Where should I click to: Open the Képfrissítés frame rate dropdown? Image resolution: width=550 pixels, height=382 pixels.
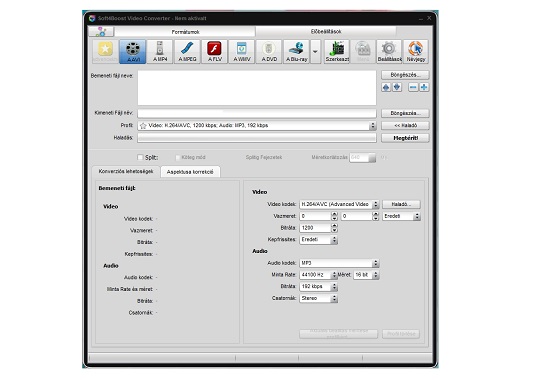334,240
